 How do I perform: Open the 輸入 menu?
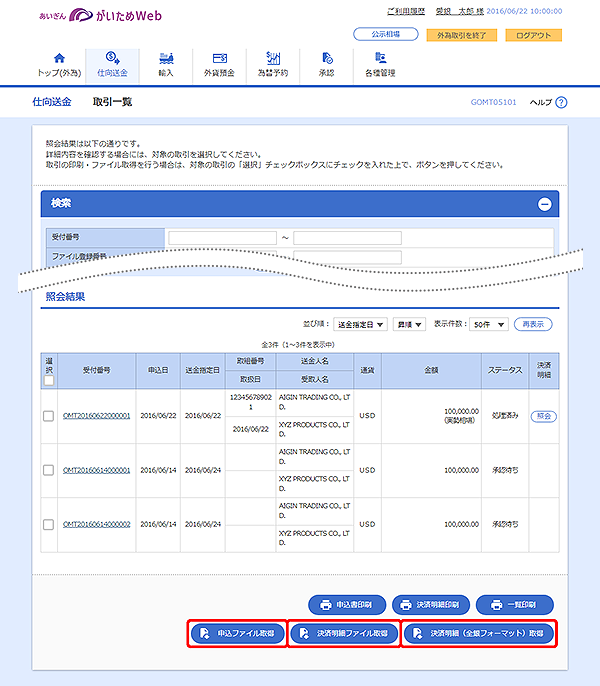click(x=166, y=66)
